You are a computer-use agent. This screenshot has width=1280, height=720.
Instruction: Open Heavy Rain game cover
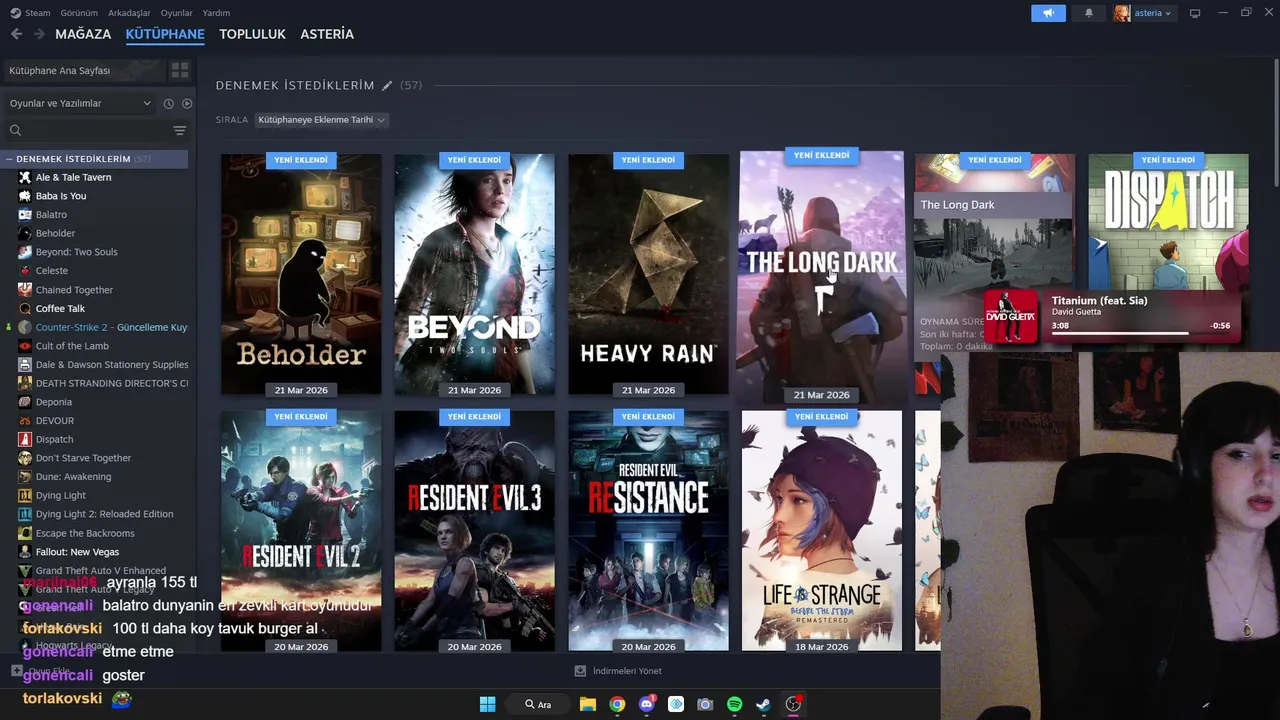tap(648, 274)
